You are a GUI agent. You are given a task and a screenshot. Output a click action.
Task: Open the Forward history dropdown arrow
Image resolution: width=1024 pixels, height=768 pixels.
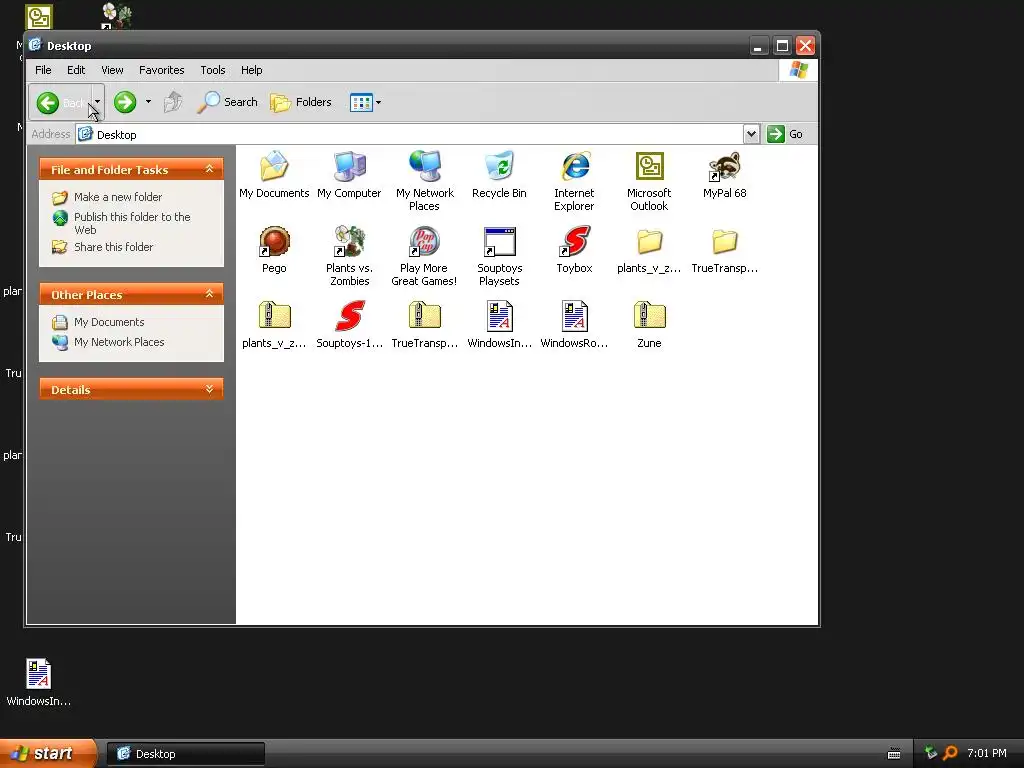coord(148,102)
